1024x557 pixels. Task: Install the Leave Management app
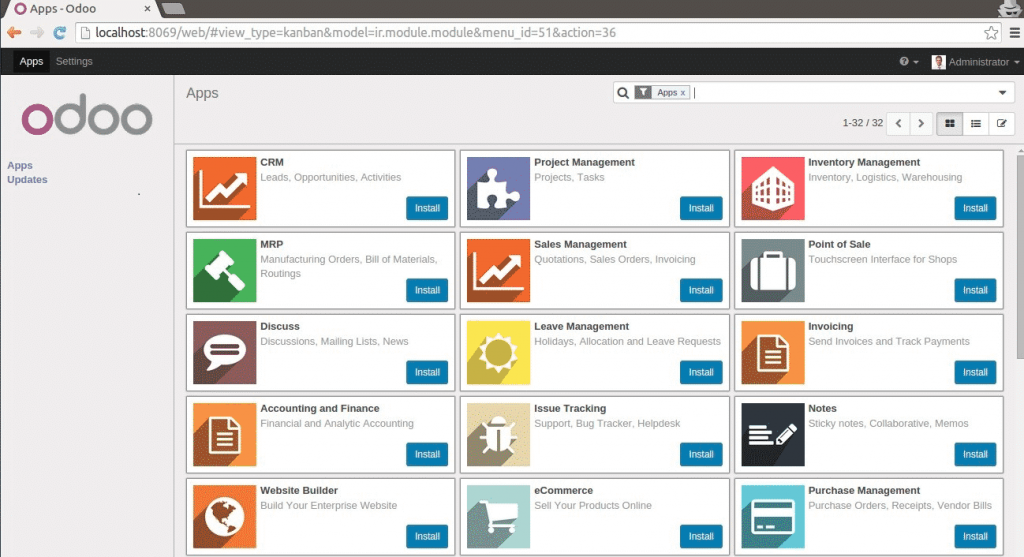pyautogui.click(x=701, y=372)
